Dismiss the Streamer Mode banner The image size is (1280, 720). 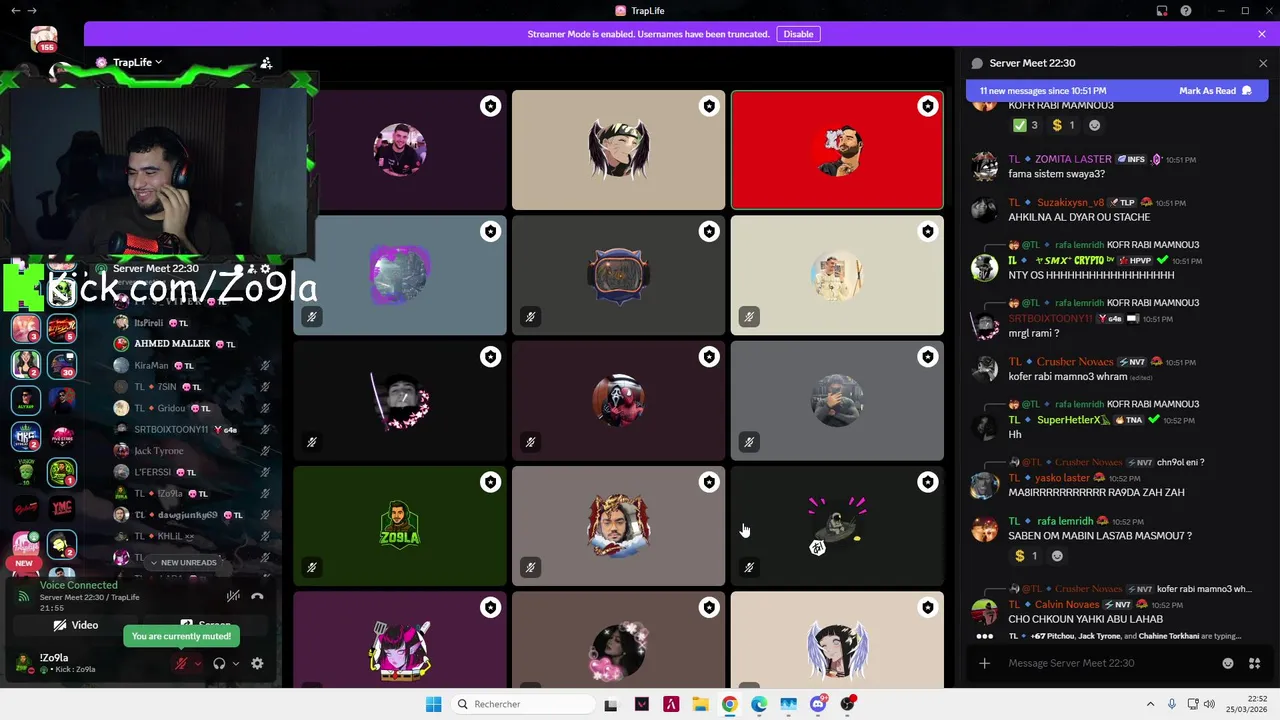pyautogui.click(x=1262, y=34)
